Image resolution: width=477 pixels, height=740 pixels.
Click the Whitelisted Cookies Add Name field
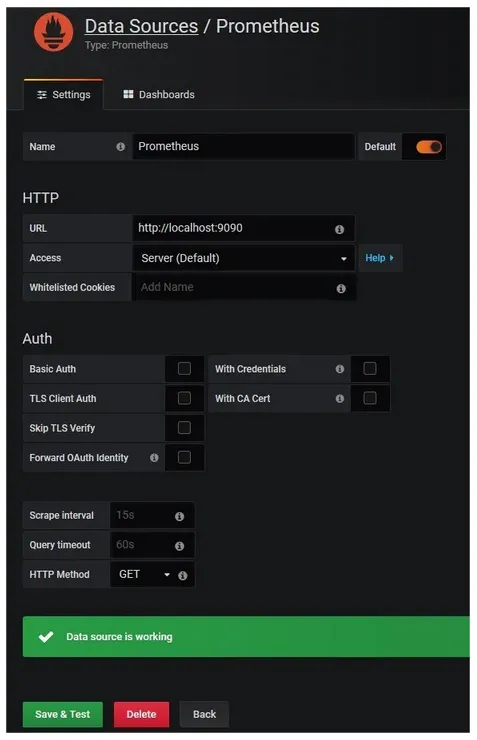244,287
